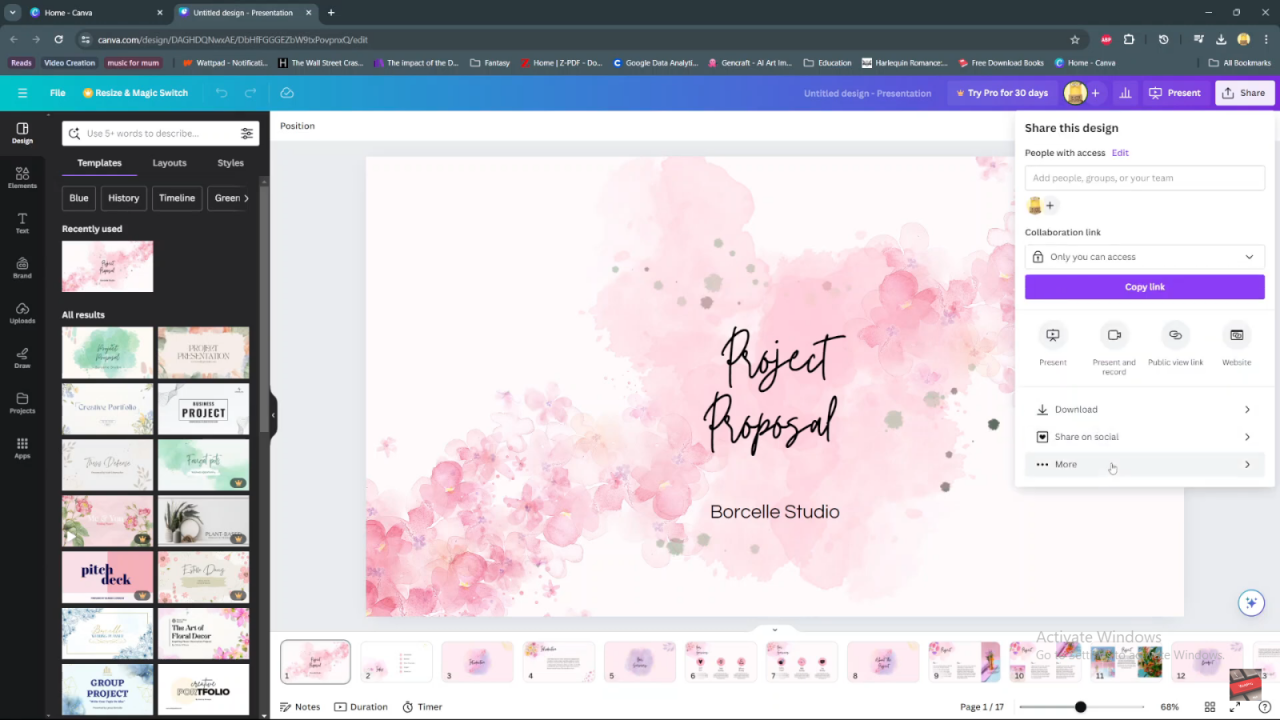Open Resize & Magic Switch

click(x=135, y=93)
